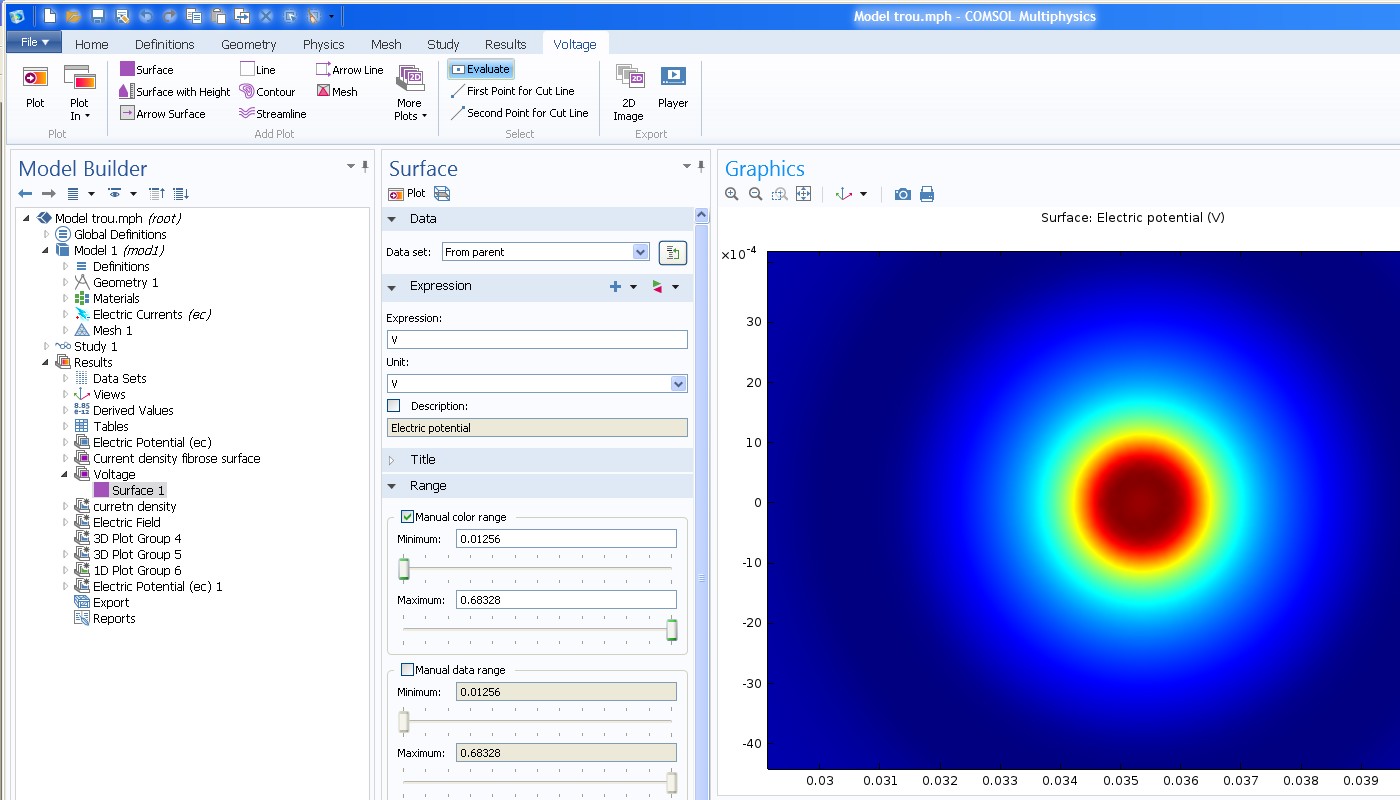Click the Surface with Height plot icon
Image resolution: width=1400 pixels, height=800 pixels.
(127, 92)
